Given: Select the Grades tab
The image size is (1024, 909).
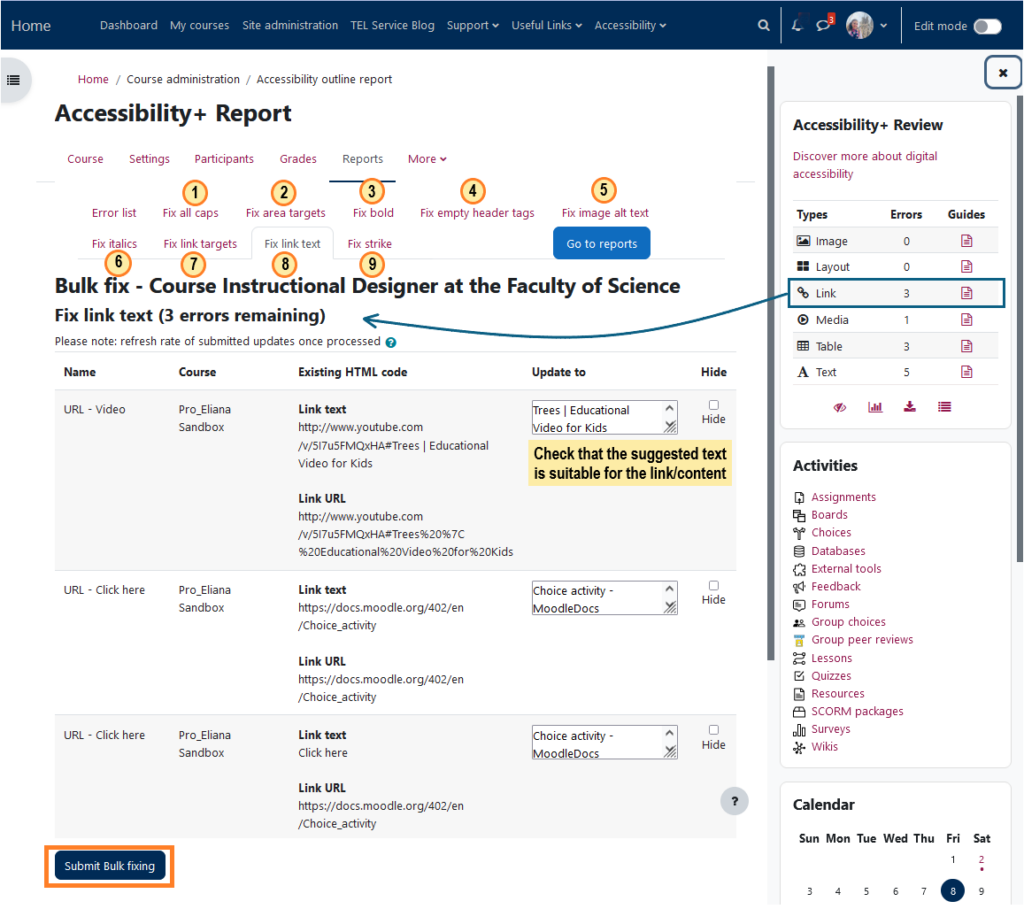Looking at the screenshot, I should pyautogui.click(x=298, y=159).
